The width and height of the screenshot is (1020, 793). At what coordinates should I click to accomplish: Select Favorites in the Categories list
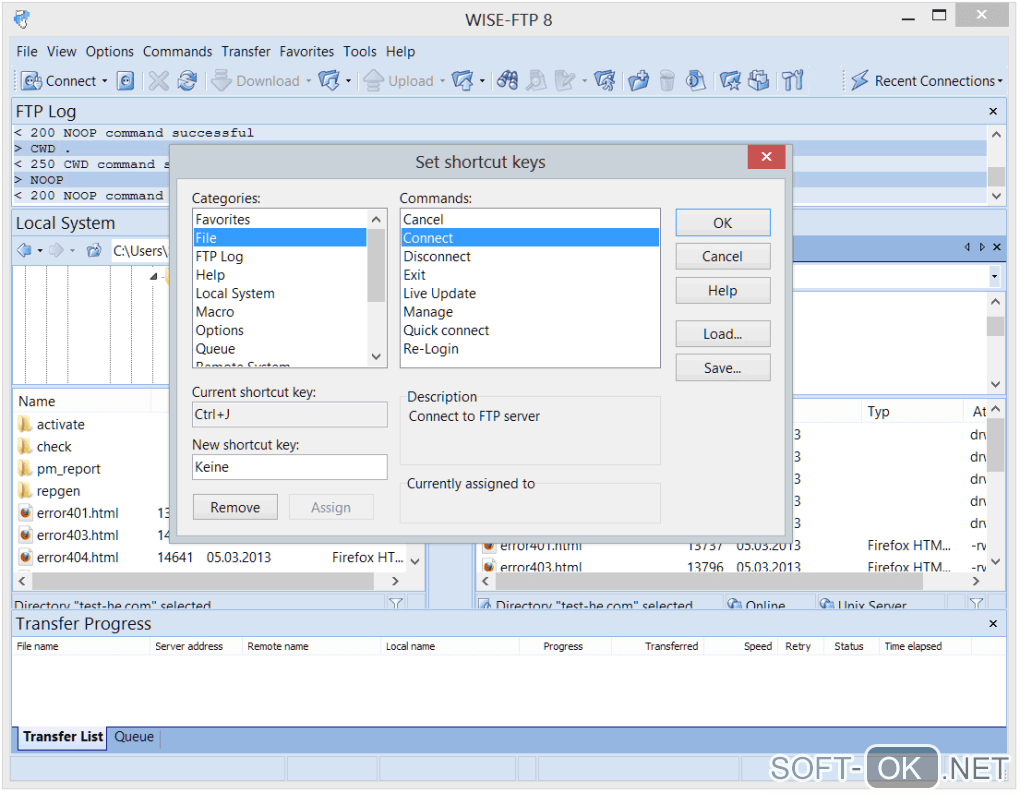[280, 220]
